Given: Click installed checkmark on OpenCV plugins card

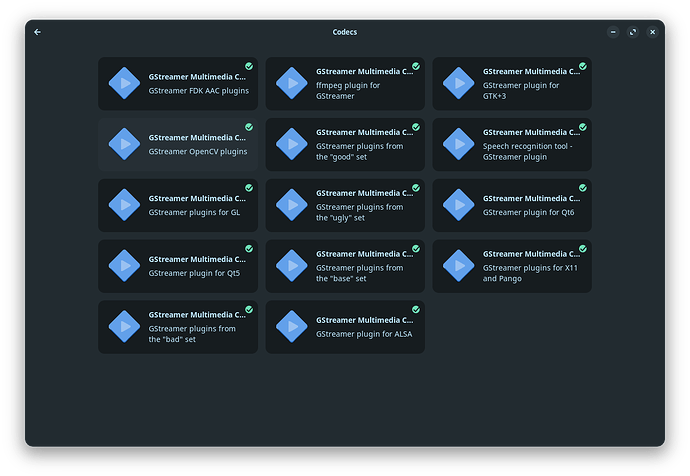Looking at the screenshot, I should tap(249, 127).
